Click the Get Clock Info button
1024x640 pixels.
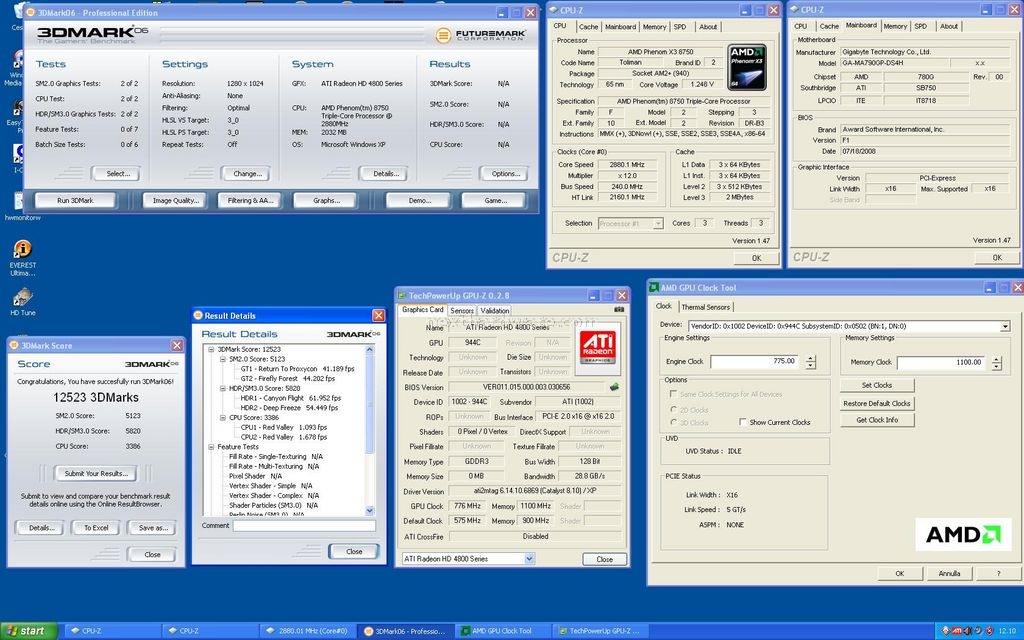(877, 420)
